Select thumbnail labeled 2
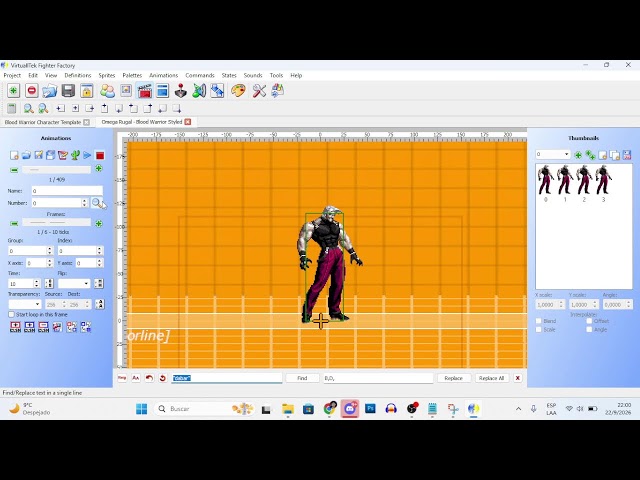Viewport: 640px width, 480px height. click(584, 183)
